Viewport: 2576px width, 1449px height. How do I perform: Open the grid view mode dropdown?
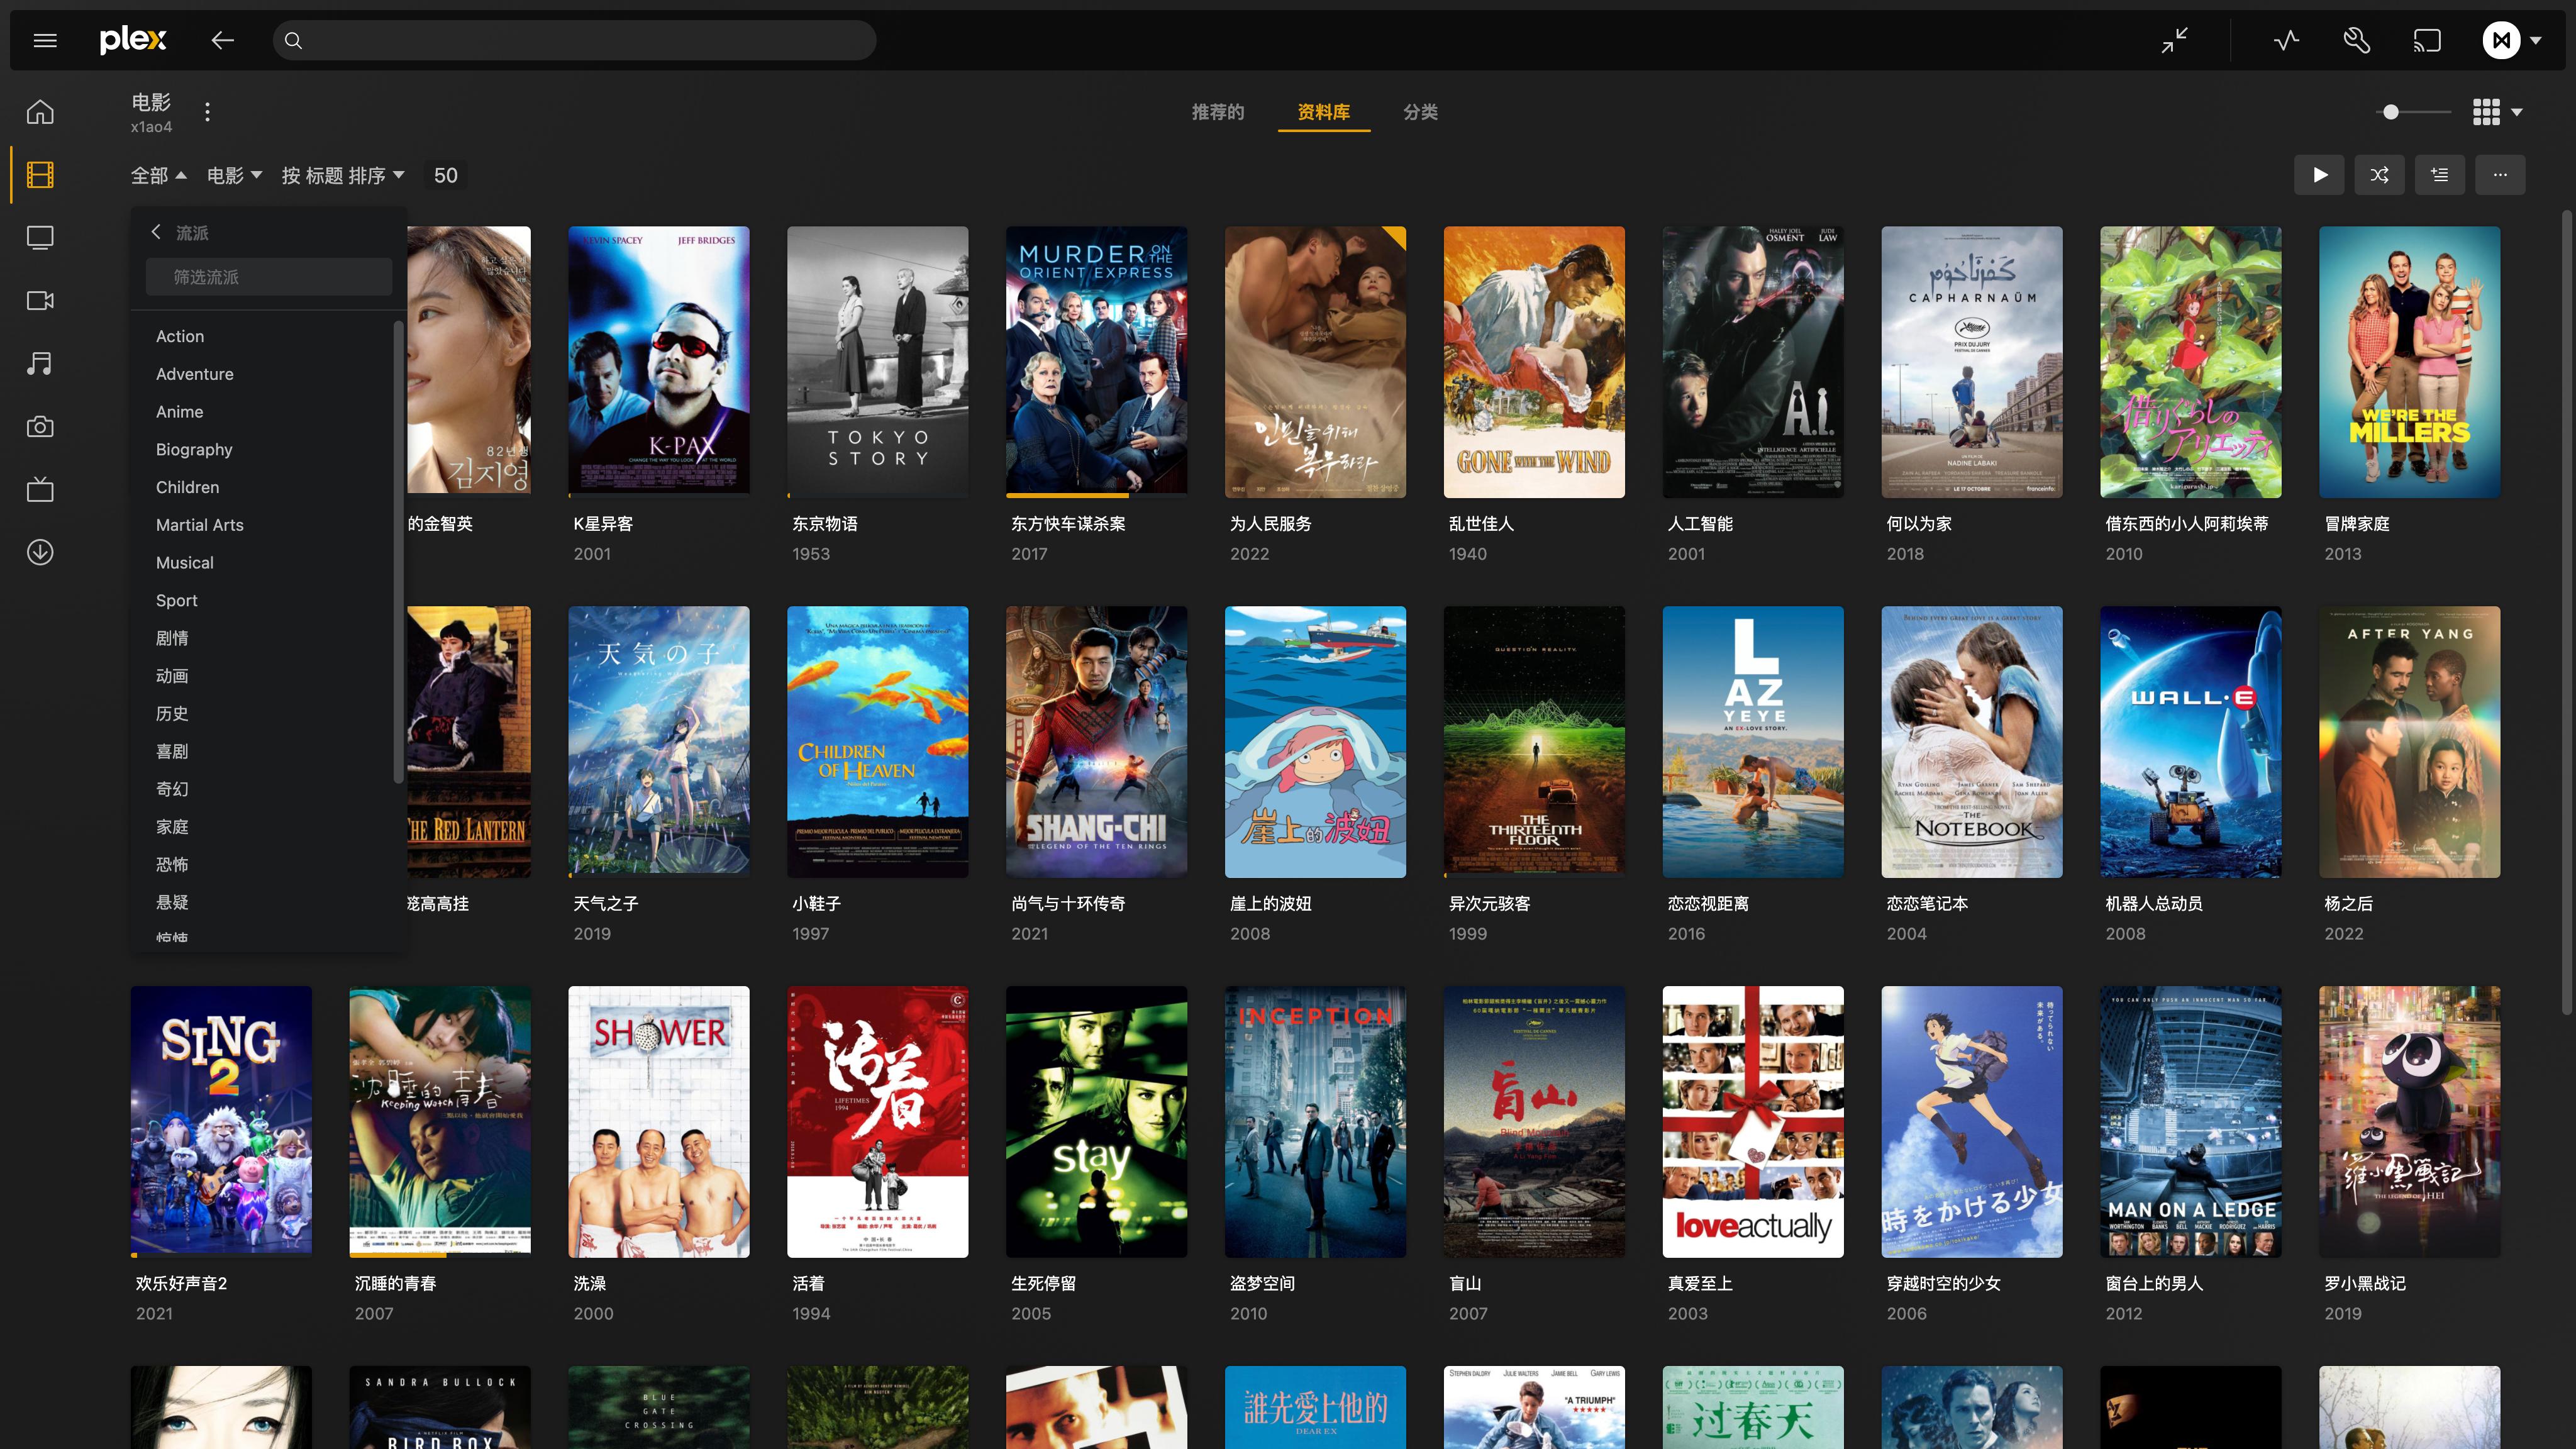tap(2496, 112)
